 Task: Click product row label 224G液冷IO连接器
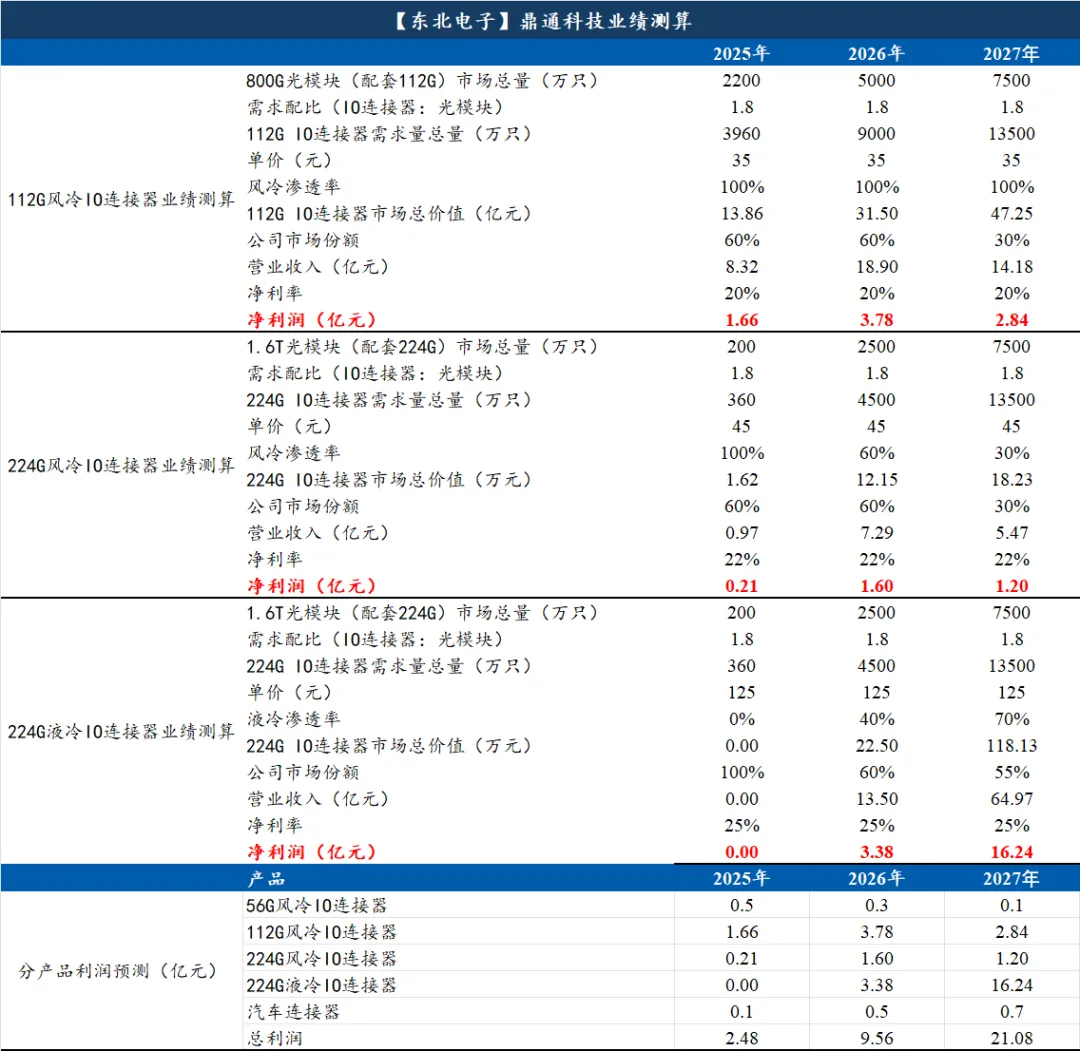coord(322,985)
